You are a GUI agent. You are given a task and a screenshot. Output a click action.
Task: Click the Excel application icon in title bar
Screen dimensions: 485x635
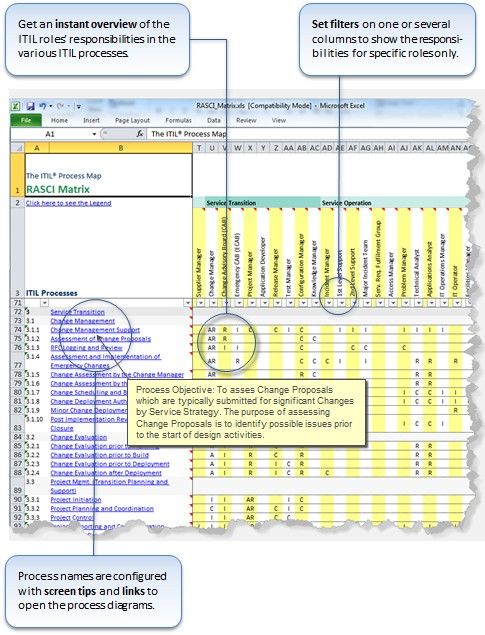click(x=15, y=107)
